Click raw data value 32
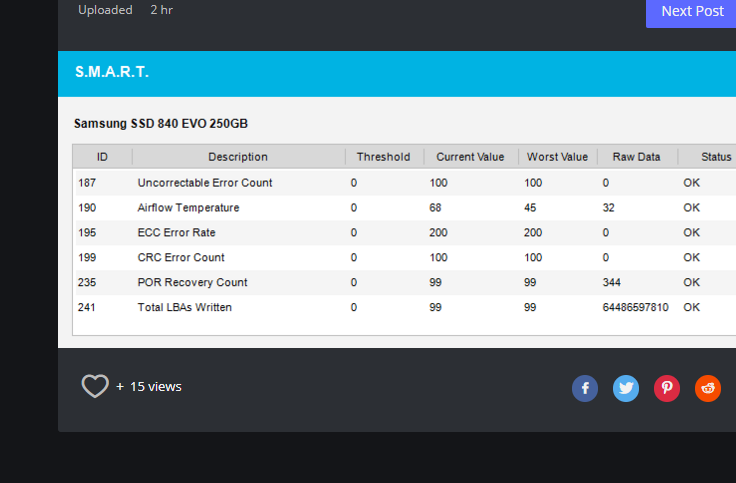This screenshot has height=483, width=736. (x=608, y=207)
